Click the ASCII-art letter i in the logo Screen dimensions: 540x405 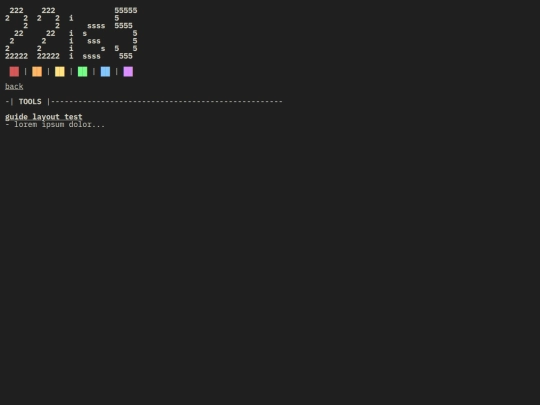tap(71, 37)
